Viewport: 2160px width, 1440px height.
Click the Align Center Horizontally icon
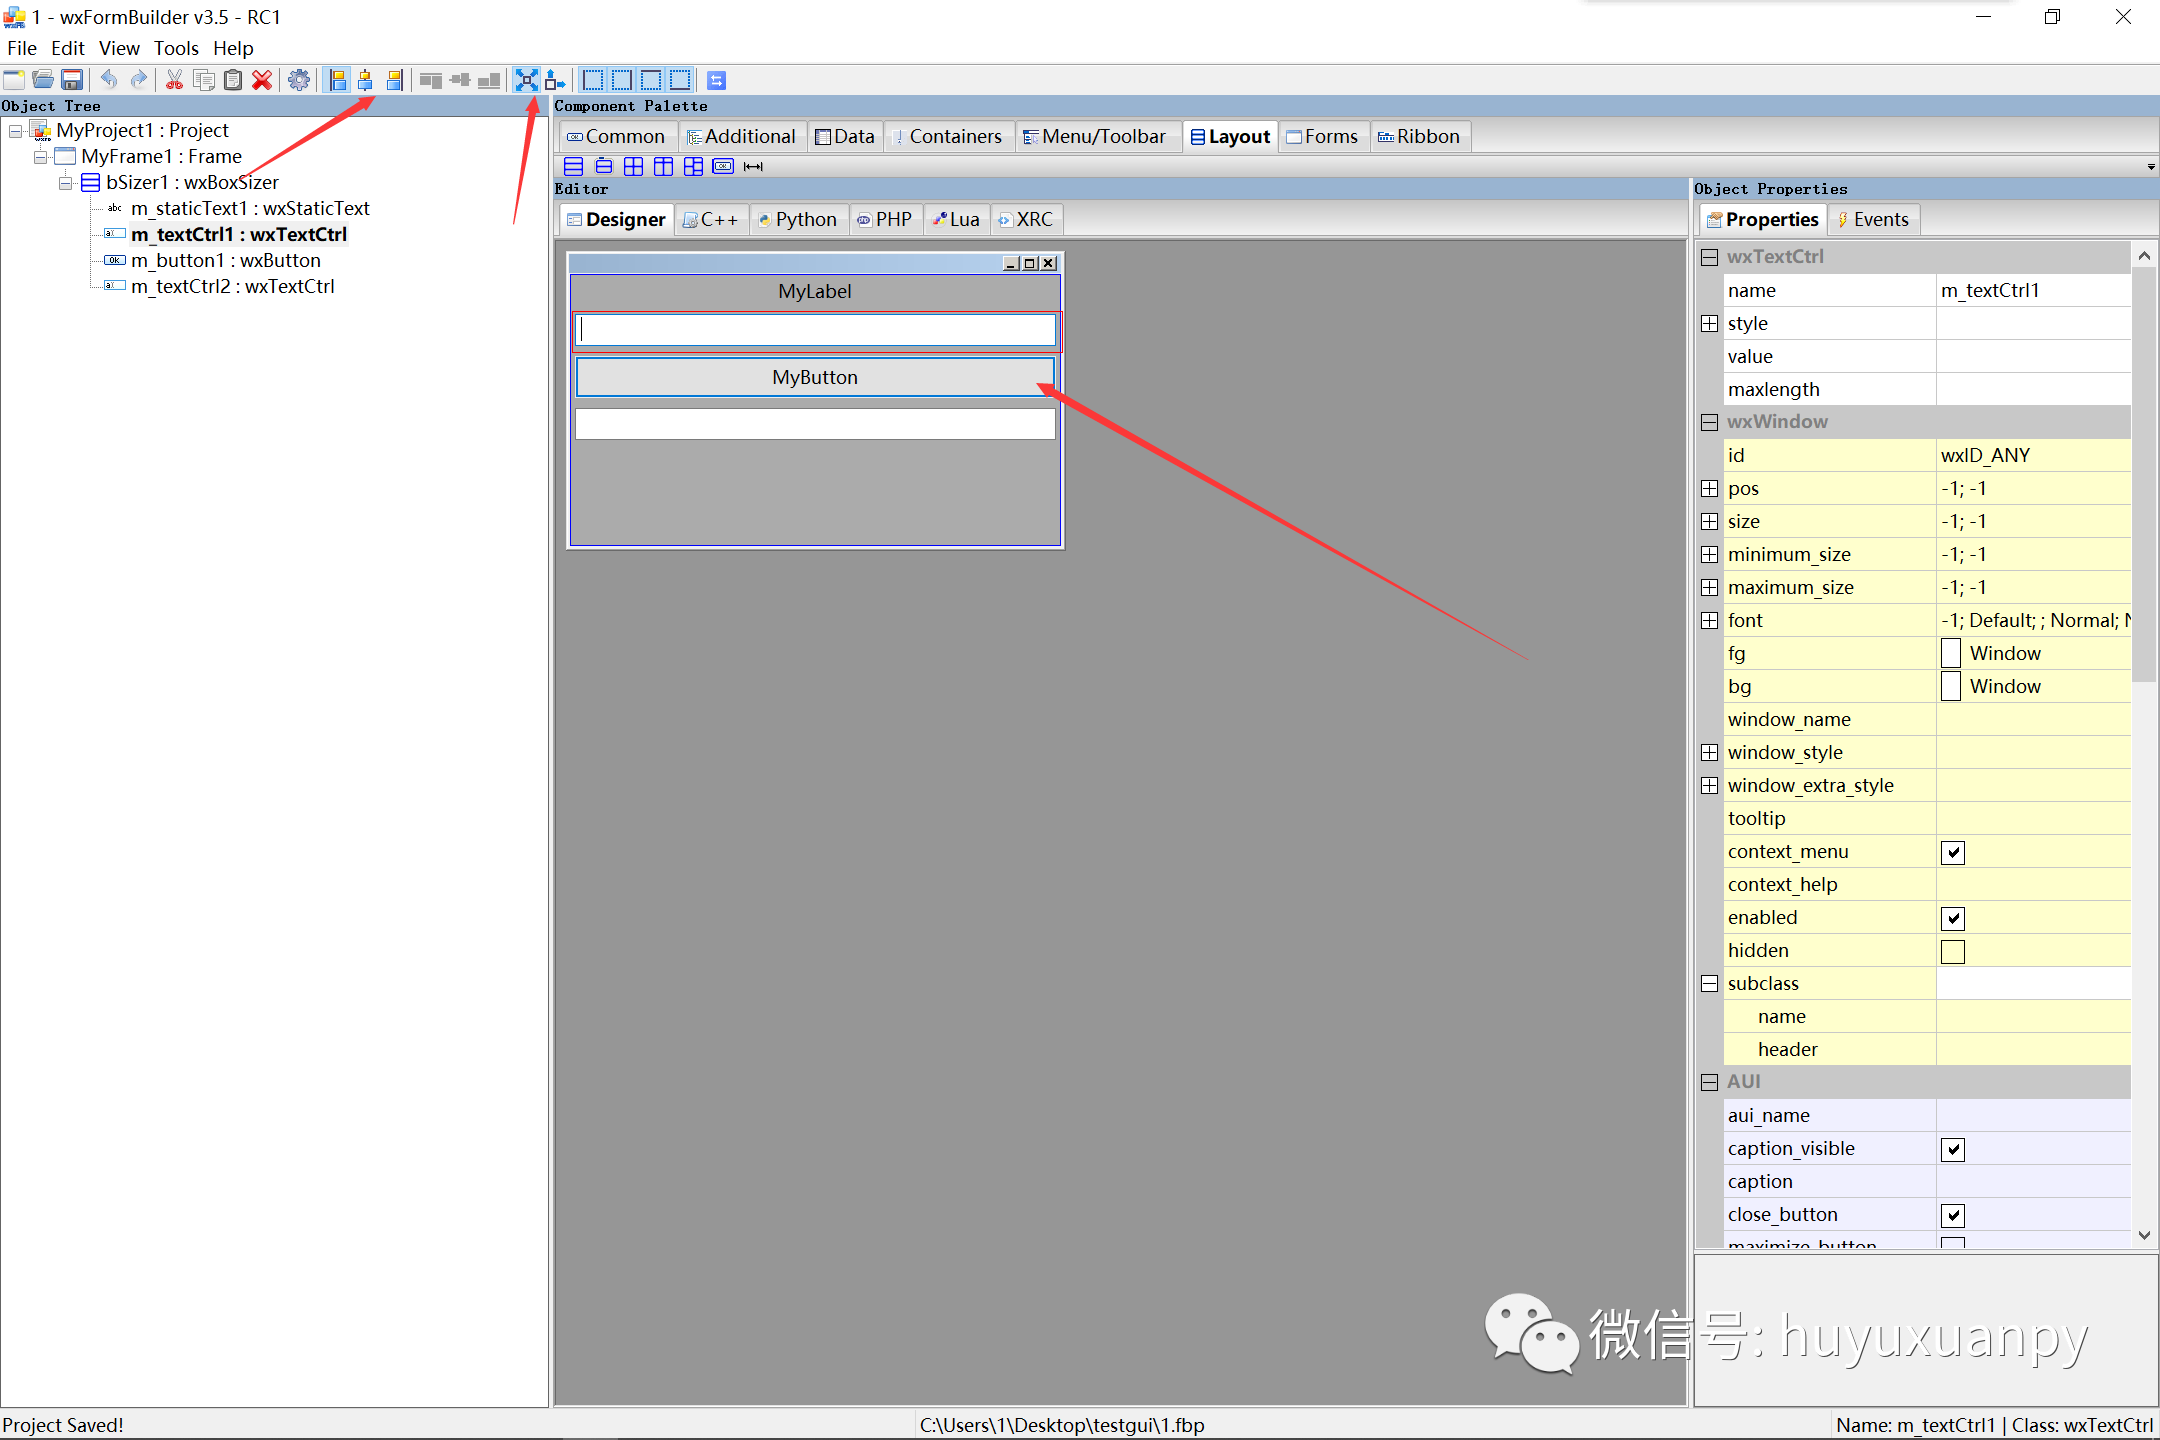point(366,80)
